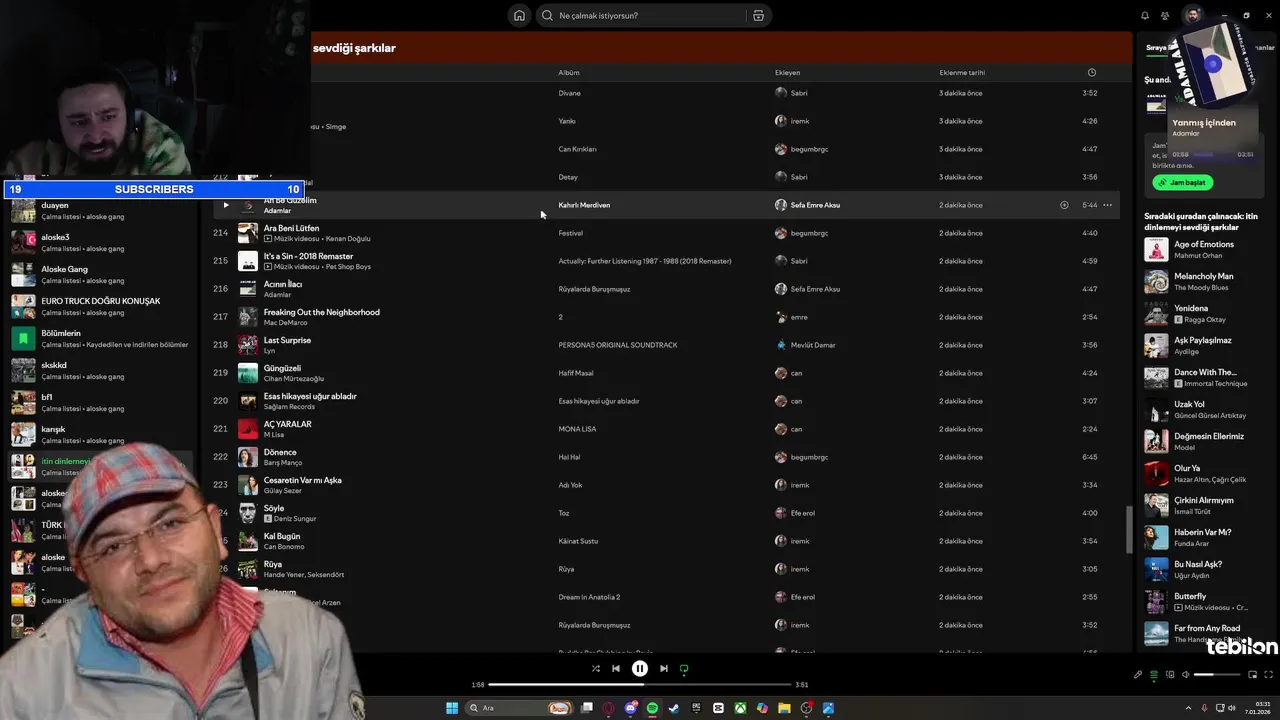Add the highlighted Adamlar track to liked songs
The height and width of the screenshot is (720, 1280).
pos(1064,205)
